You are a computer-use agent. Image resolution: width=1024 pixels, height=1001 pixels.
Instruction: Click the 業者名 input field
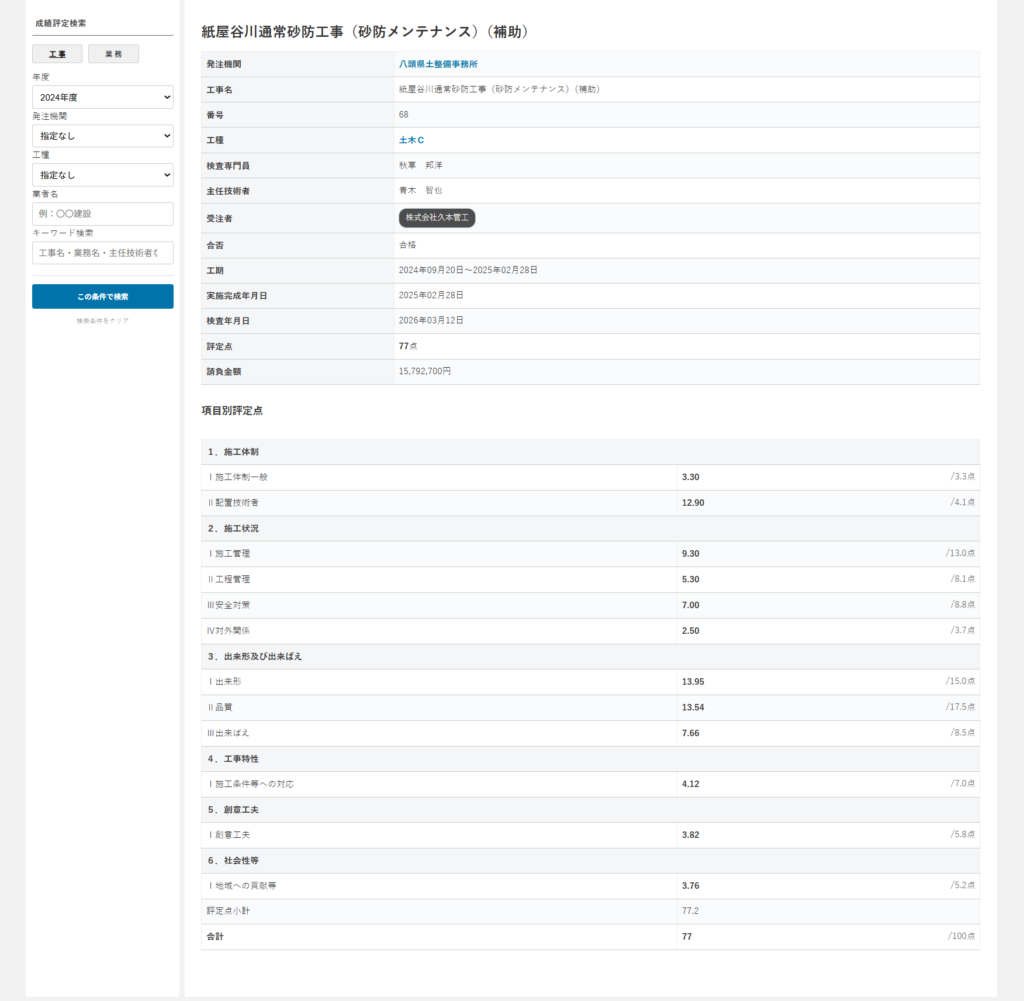pos(102,214)
